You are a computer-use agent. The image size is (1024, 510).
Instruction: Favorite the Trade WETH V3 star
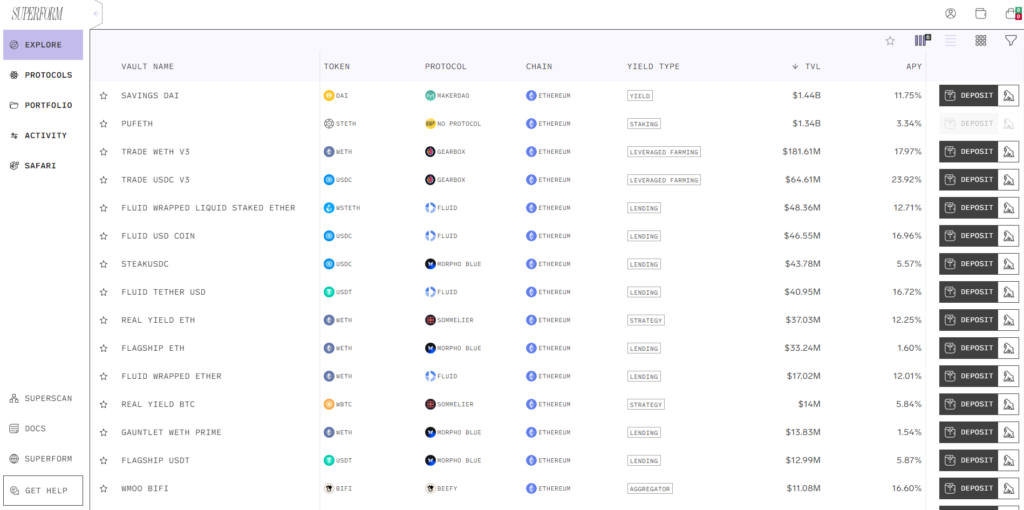(x=103, y=151)
